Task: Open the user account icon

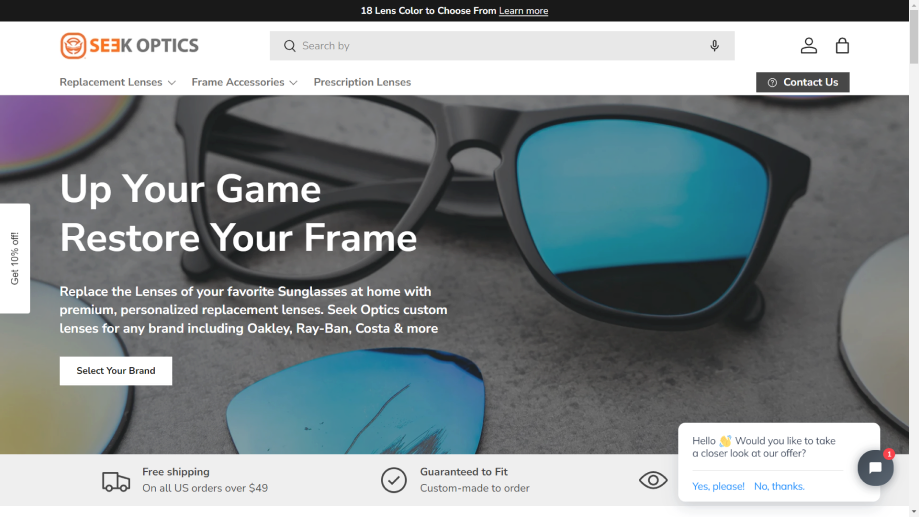Action: (808, 46)
